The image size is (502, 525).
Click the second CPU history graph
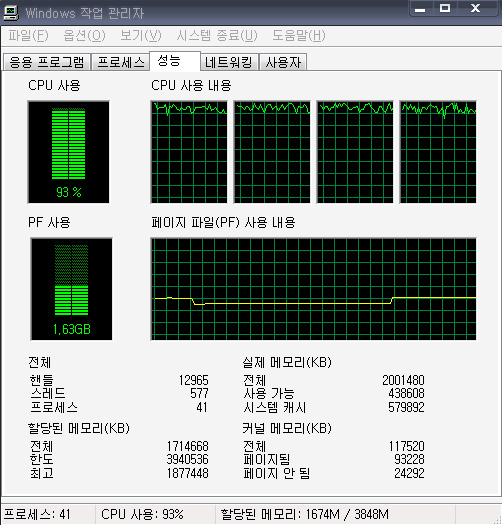tap(272, 152)
